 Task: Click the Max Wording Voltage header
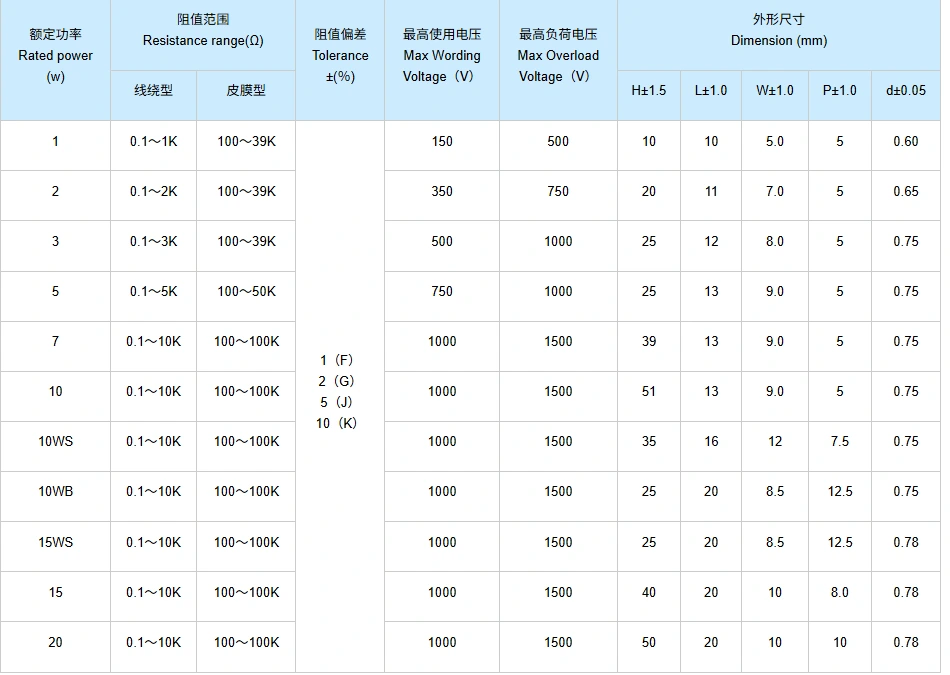[441, 56]
